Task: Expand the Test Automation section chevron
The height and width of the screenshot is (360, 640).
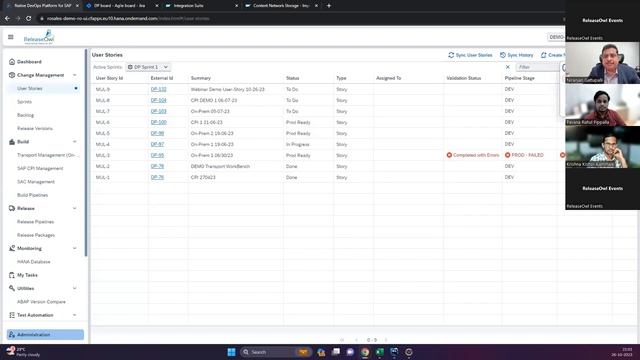Action: (75, 315)
